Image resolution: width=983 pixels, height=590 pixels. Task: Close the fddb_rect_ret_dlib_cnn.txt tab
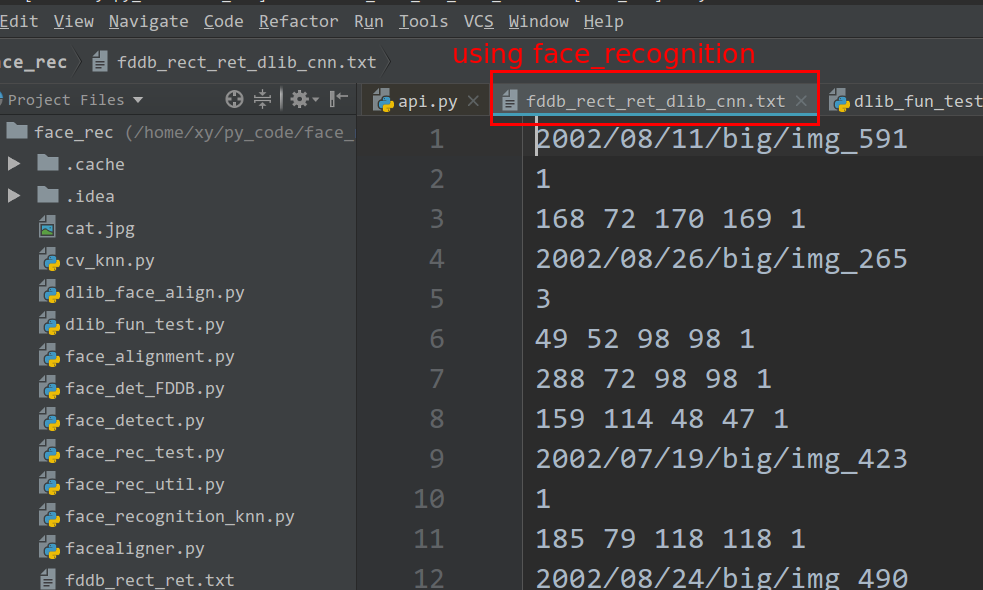point(802,100)
